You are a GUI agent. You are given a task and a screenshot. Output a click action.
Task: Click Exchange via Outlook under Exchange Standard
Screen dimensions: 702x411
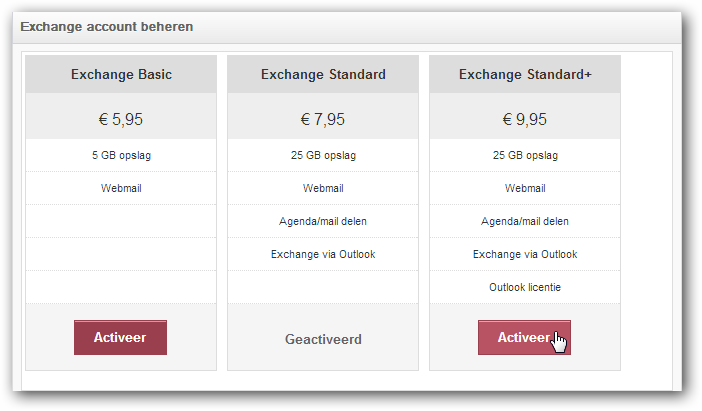click(x=323, y=254)
